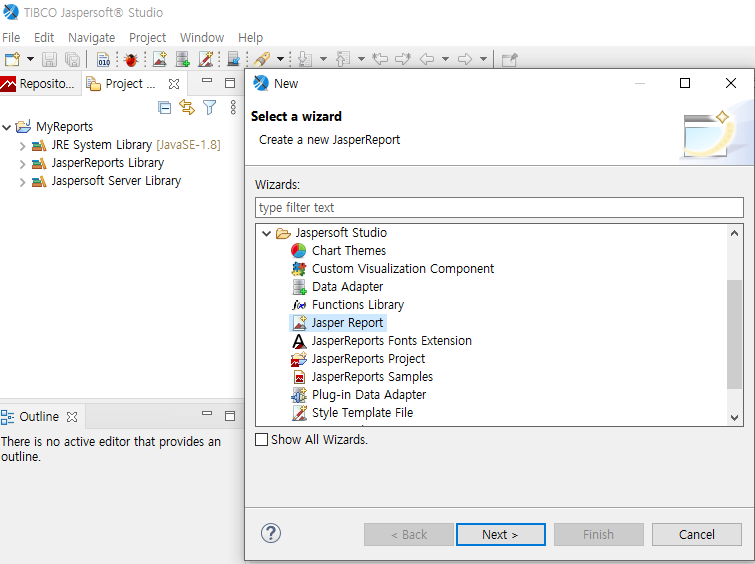
Task: Click the new Data Adapter toolbar icon
Action: point(182,59)
